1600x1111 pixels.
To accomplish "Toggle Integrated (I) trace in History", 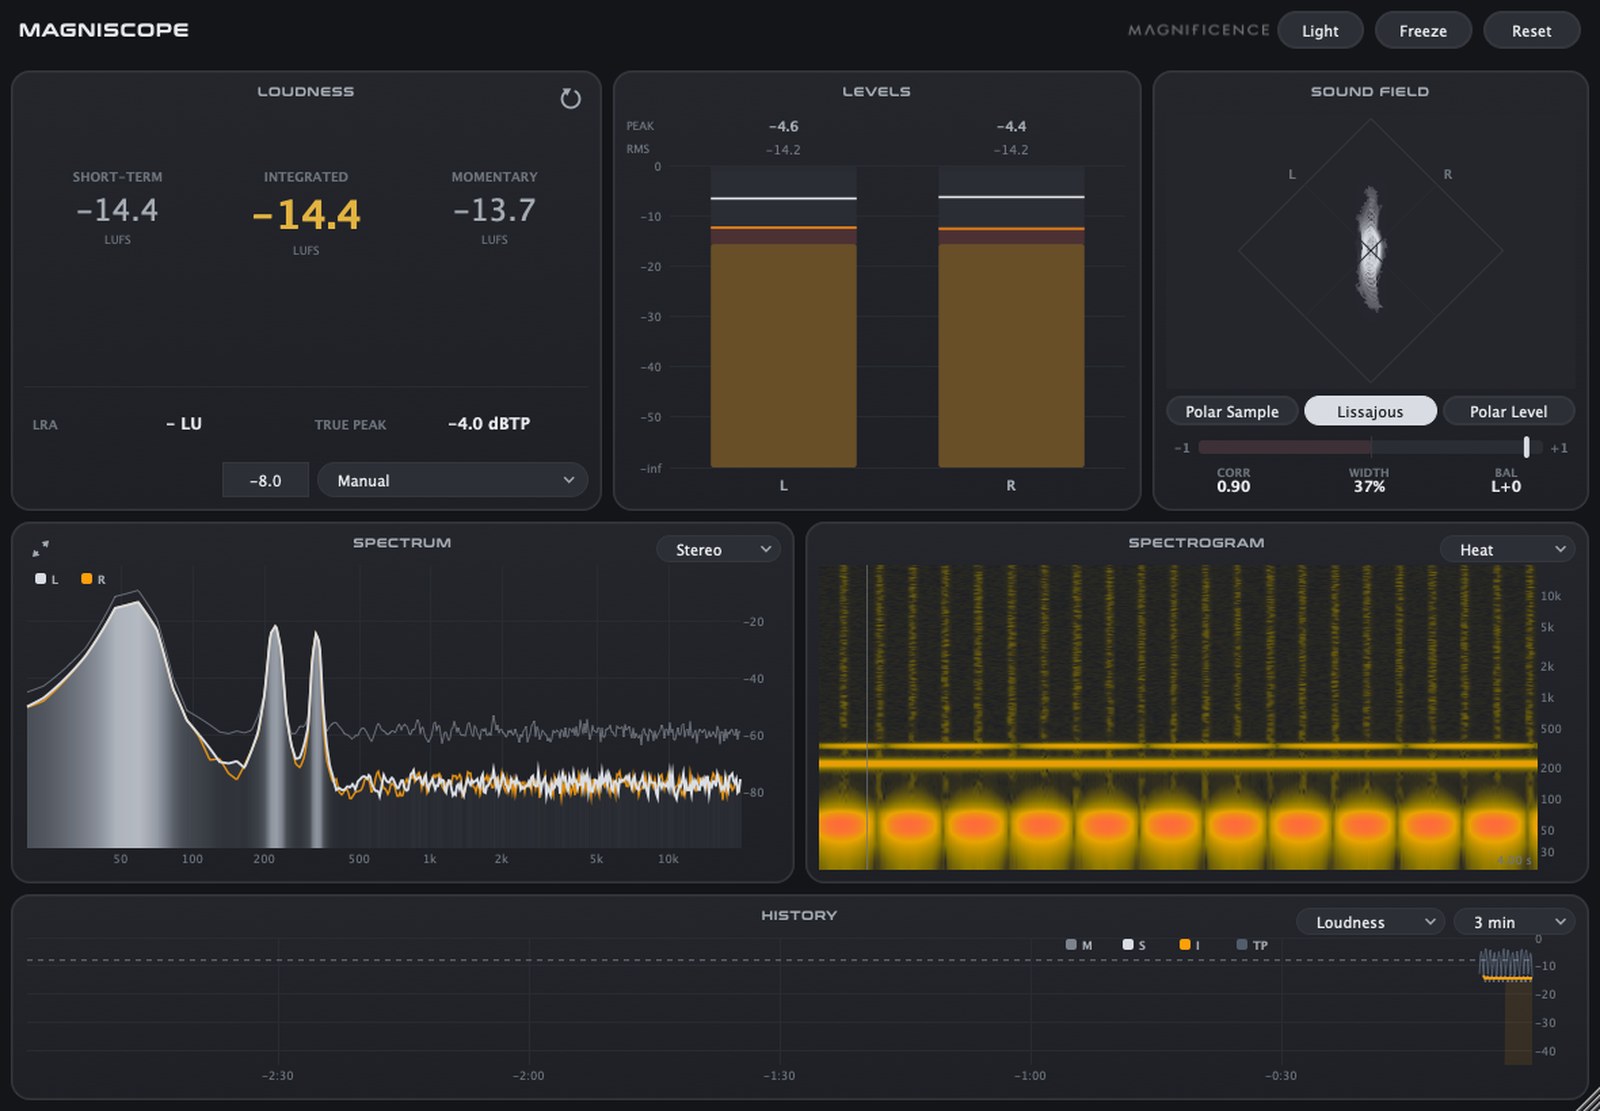I will [x=1189, y=945].
